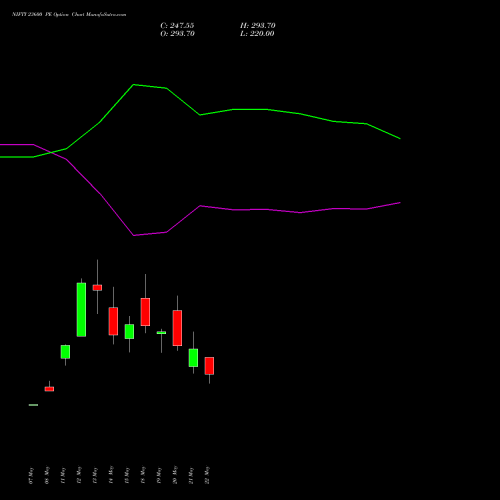
Task: Click the low value L: 220.00
Action: point(257,34)
